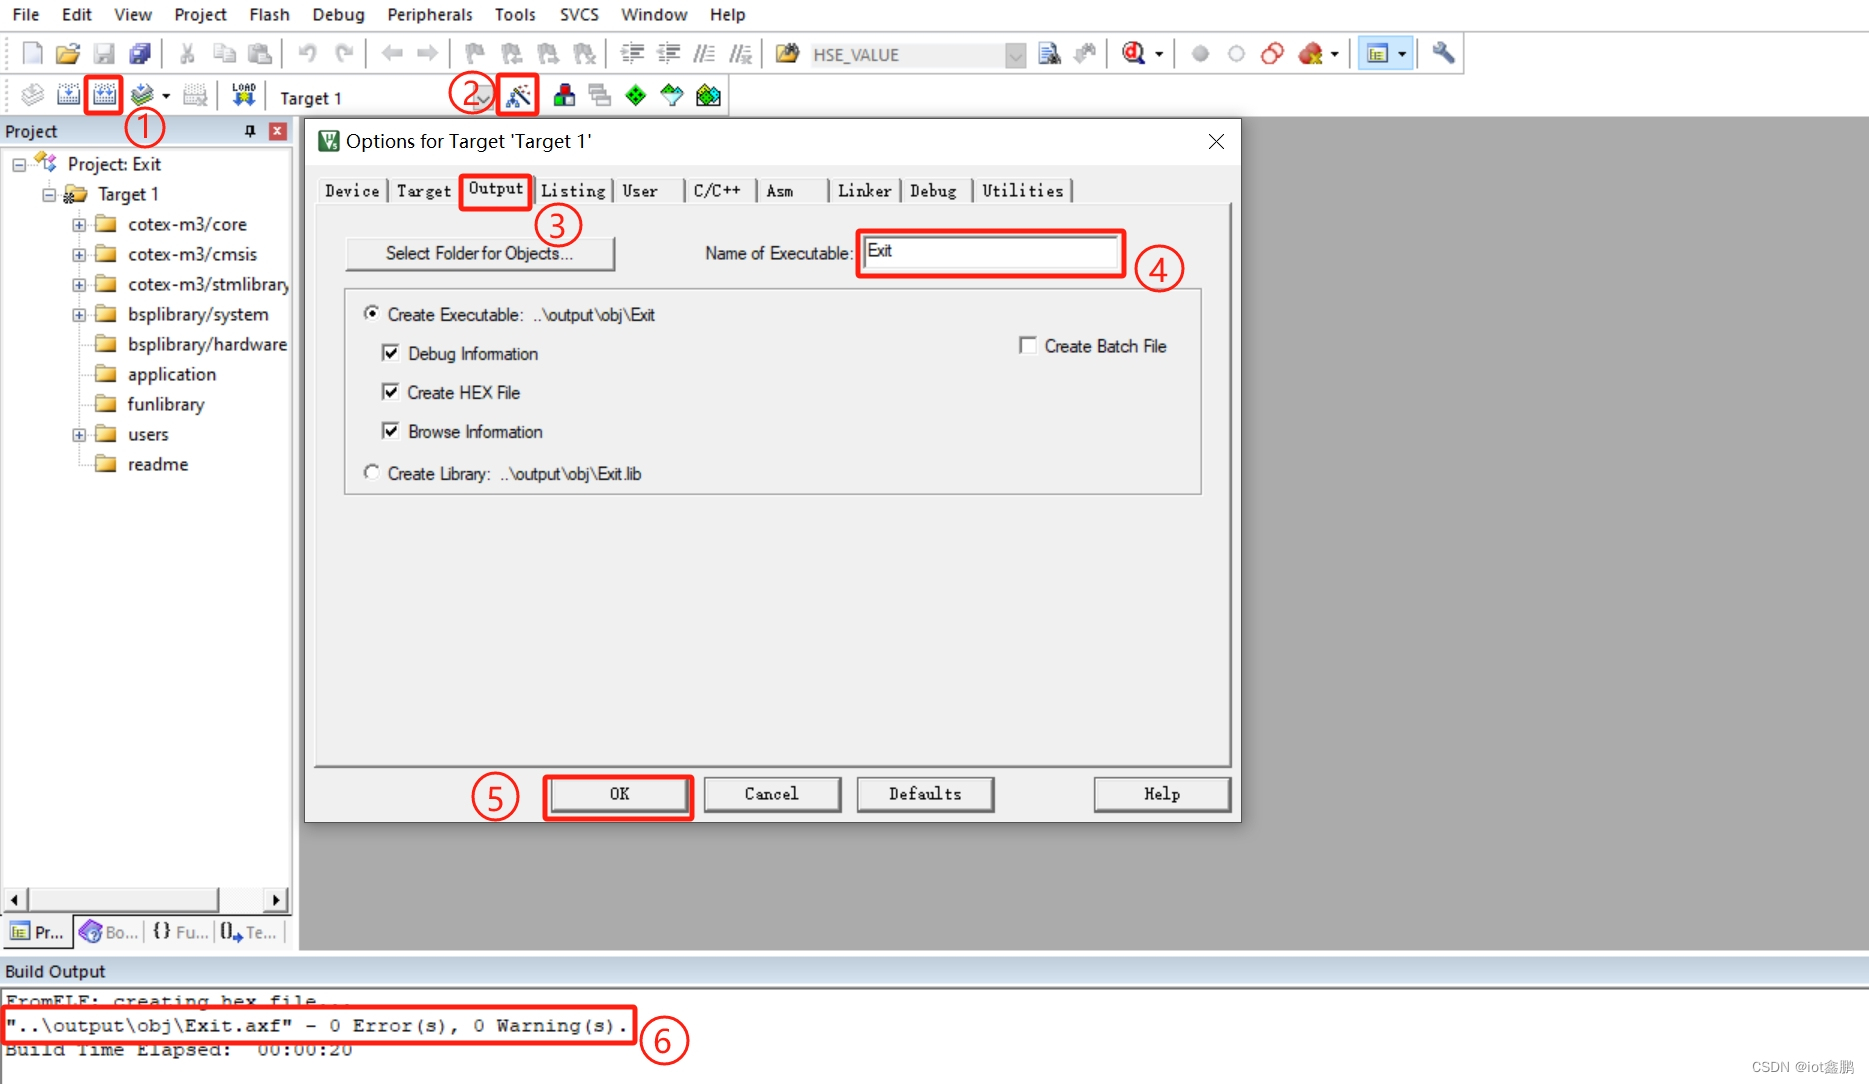Screen dimensions: 1869x1084
Task: Pin the Project panel with pushpin
Action: [250, 131]
